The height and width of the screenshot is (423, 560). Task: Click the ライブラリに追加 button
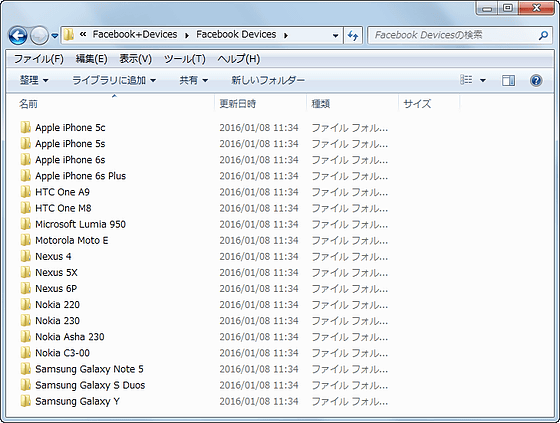tap(114, 80)
